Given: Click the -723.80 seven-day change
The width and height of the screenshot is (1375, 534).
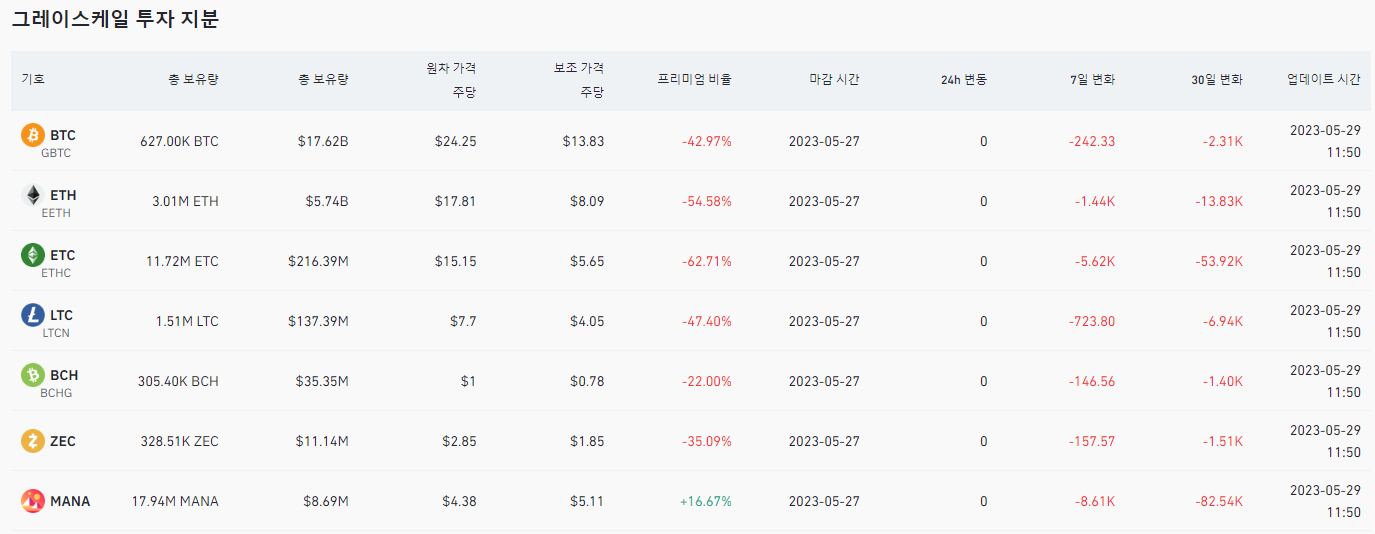Looking at the screenshot, I should [x=1092, y=321].
